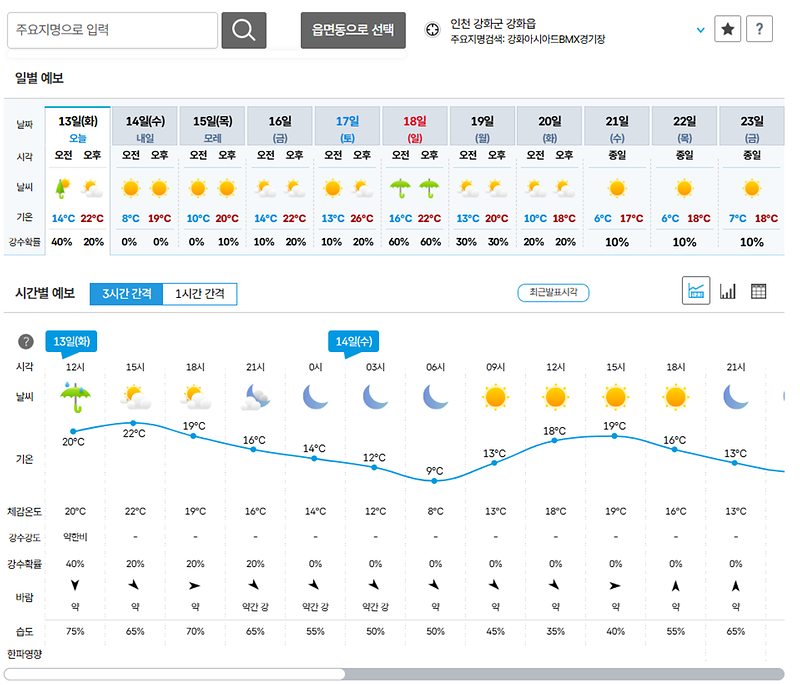This screenshot has height=685, width=800.
Task: Select the 18일(일) daily forecast tab
Action: 415,127
